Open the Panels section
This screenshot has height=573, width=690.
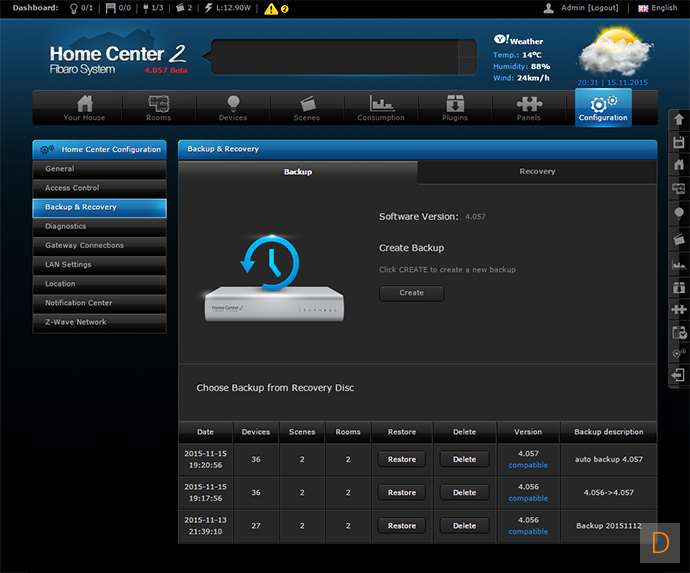529,108
